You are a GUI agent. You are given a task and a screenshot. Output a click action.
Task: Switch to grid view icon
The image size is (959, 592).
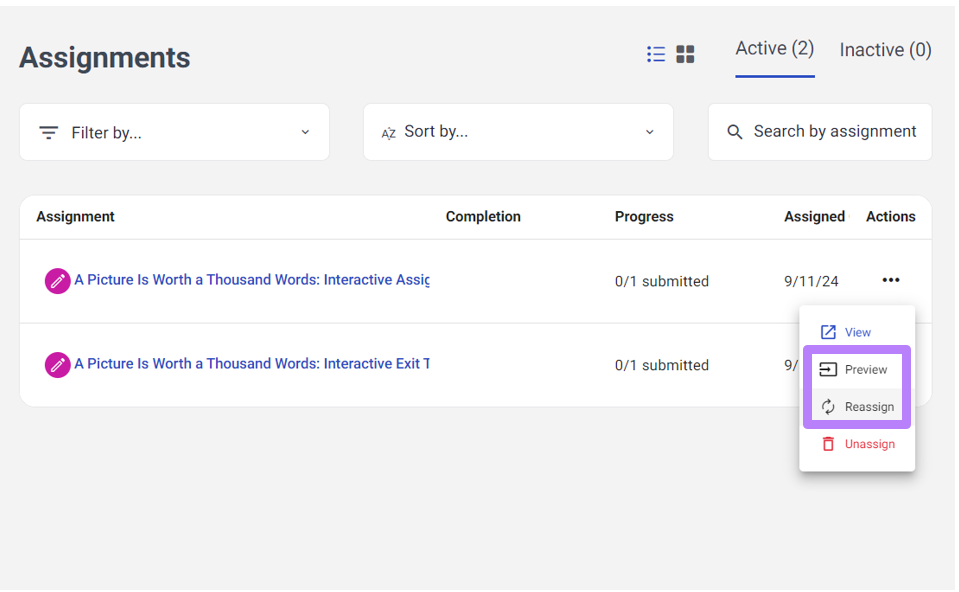(685, 54)
